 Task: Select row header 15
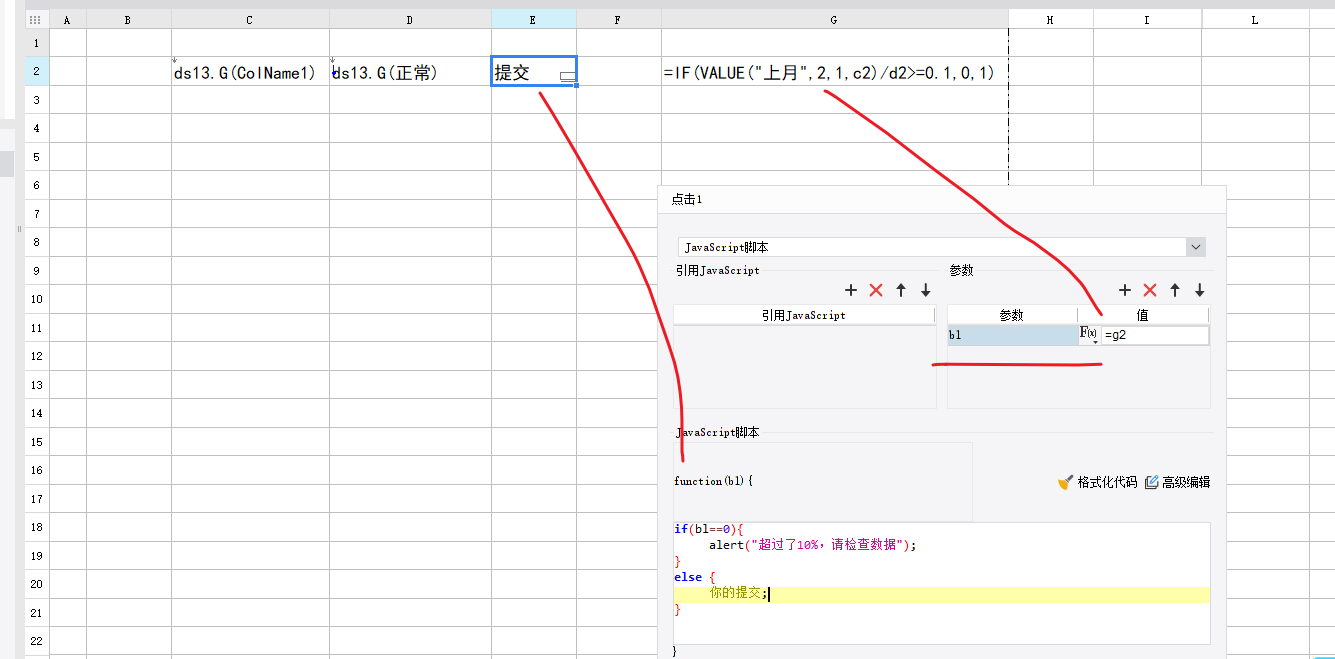(36, 441)
